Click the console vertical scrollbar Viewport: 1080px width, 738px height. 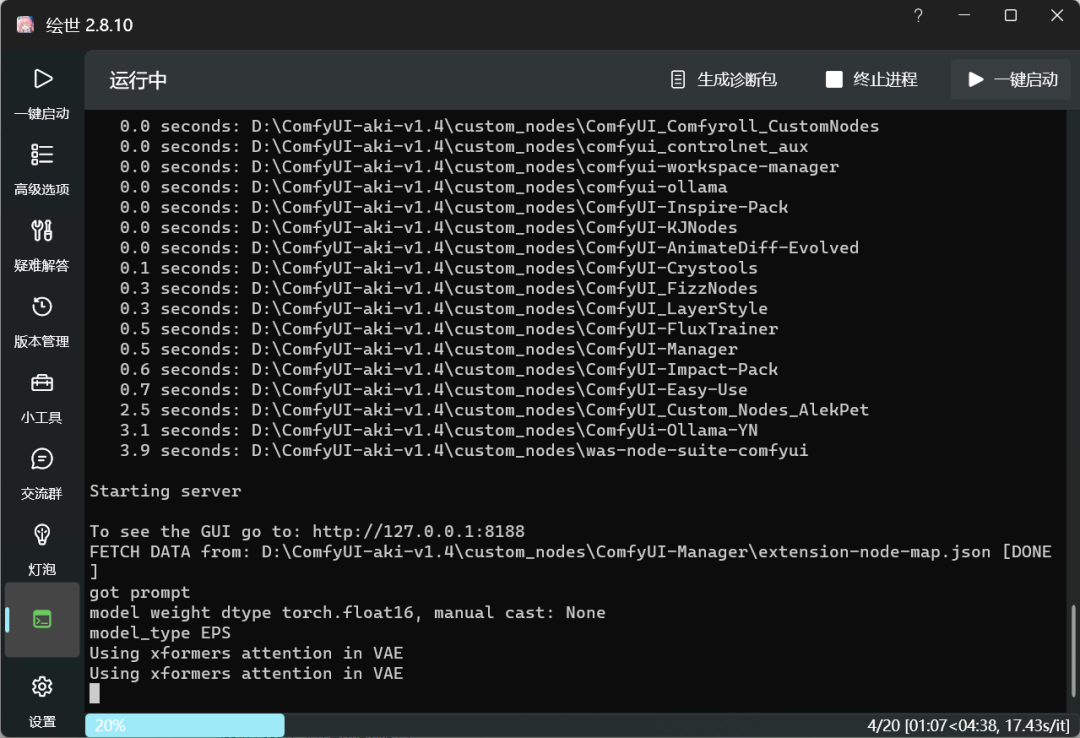click(x=1072, y=651)
